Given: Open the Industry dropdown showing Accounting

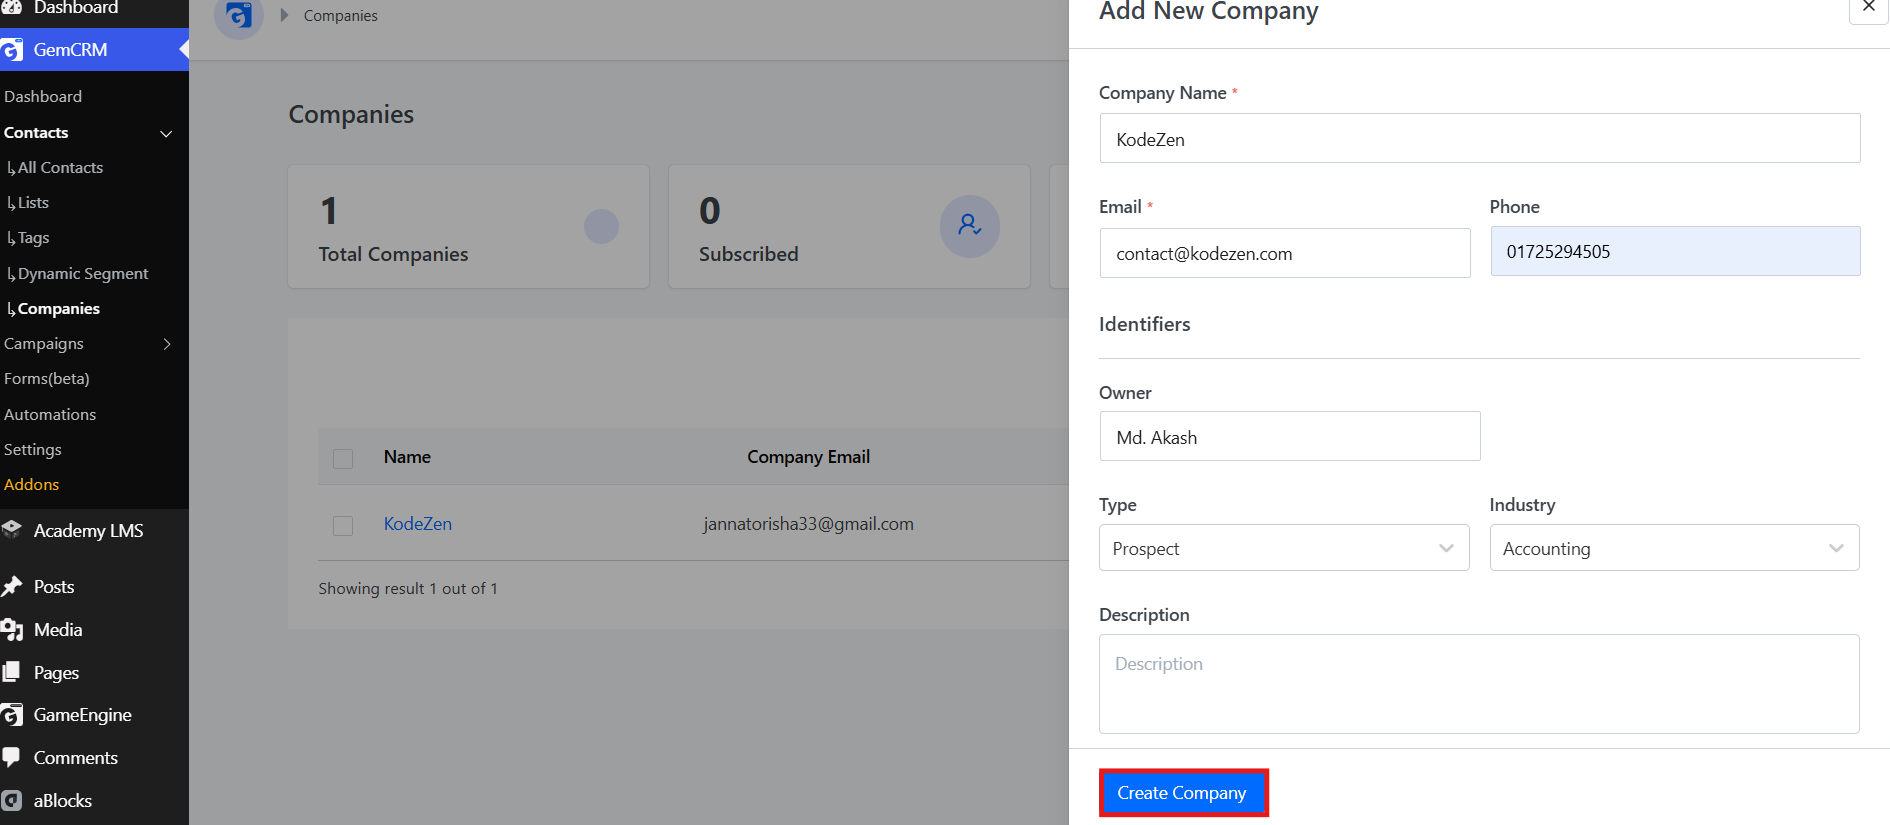Looking at the screenshot, I should tap(1674, 548).
